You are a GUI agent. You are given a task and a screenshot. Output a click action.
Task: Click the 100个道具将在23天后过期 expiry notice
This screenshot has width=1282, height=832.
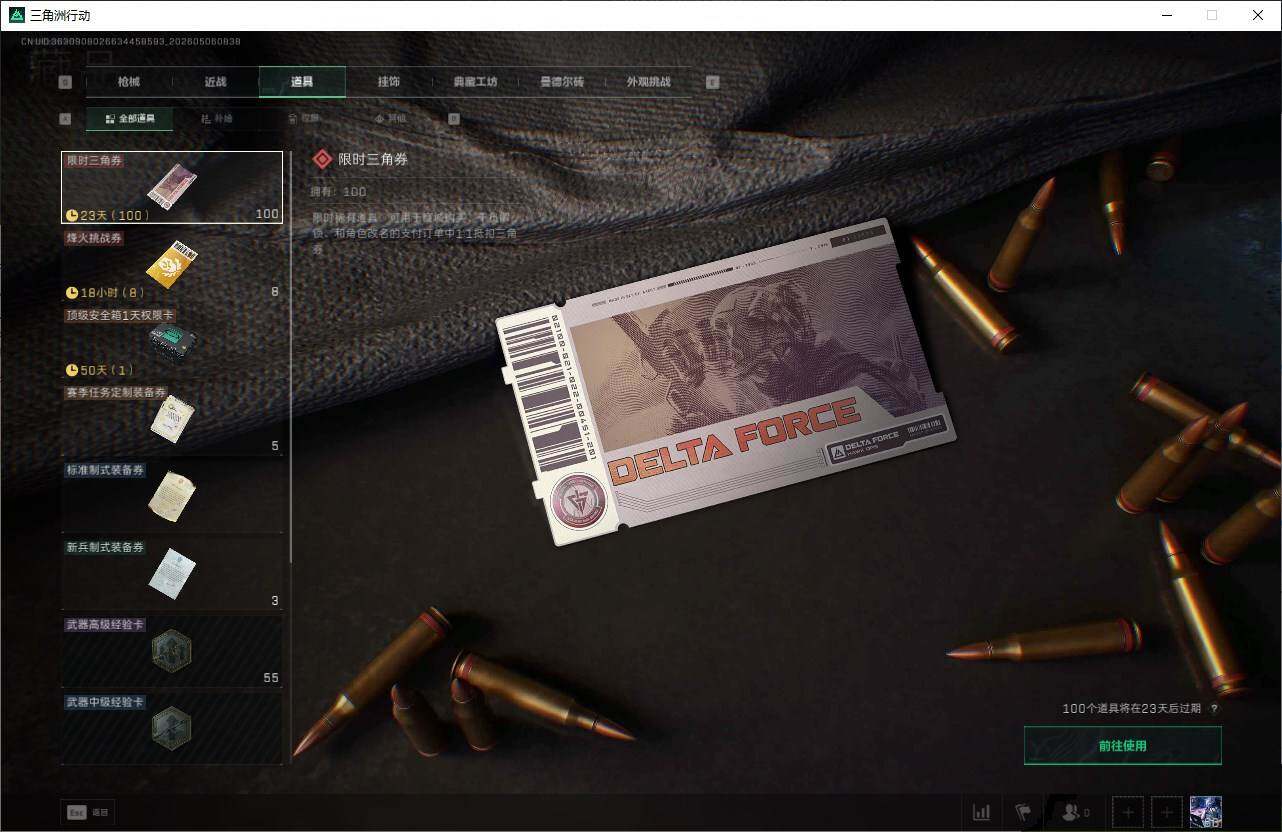tap(1133, 709)
